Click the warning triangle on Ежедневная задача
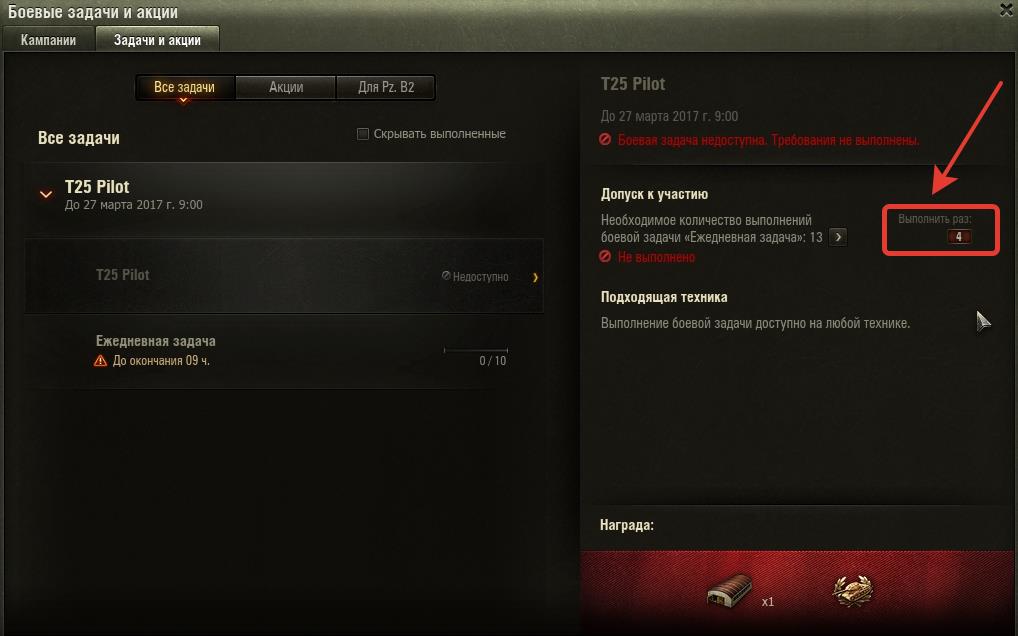This screenshot has height=636, width=1018. point(101,361)
